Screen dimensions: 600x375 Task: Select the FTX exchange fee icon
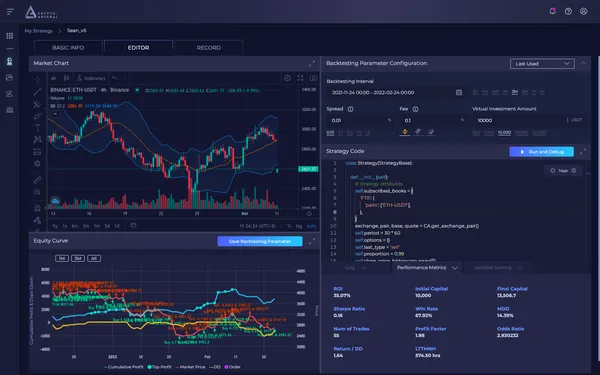[418, 132]
